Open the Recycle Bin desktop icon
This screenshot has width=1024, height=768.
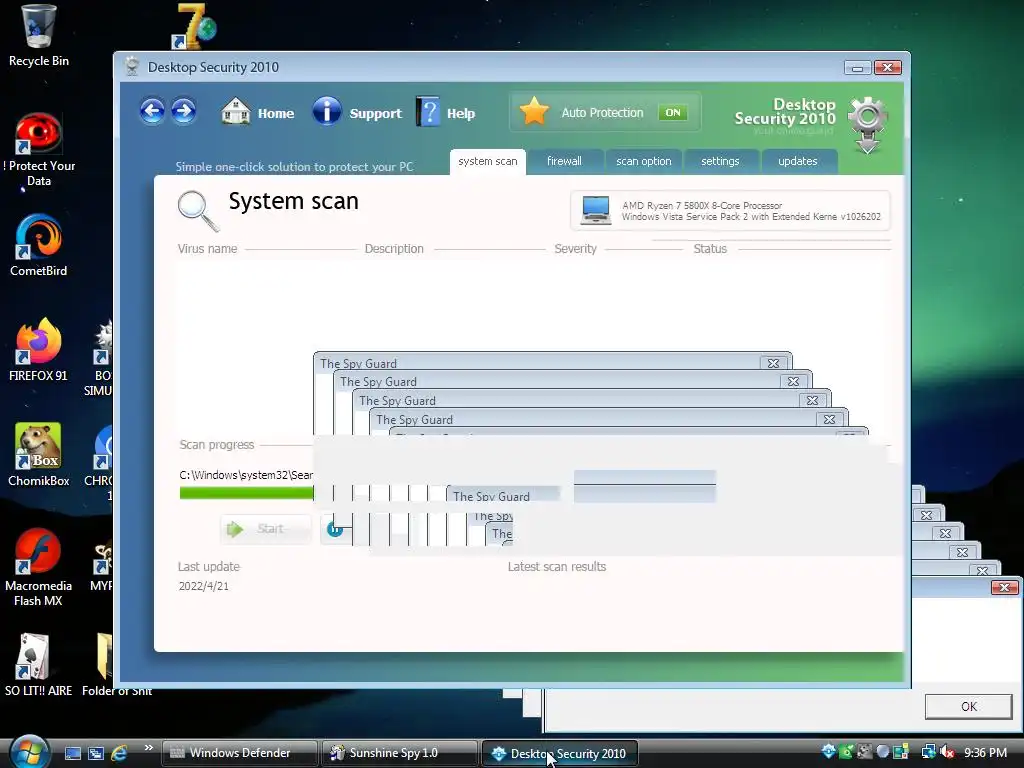pos(39,36)
